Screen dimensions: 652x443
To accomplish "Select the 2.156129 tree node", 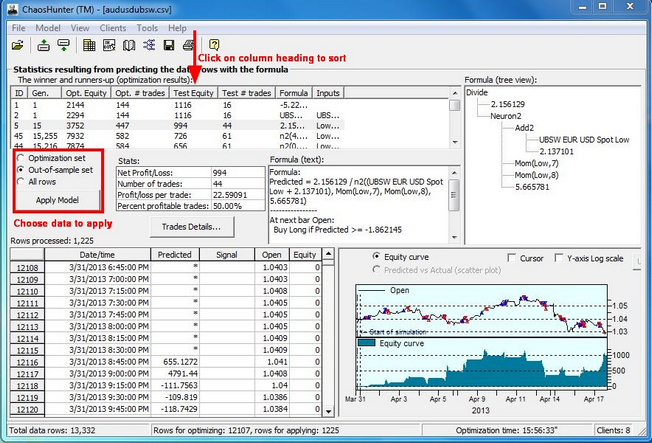I will pos(508,104).
